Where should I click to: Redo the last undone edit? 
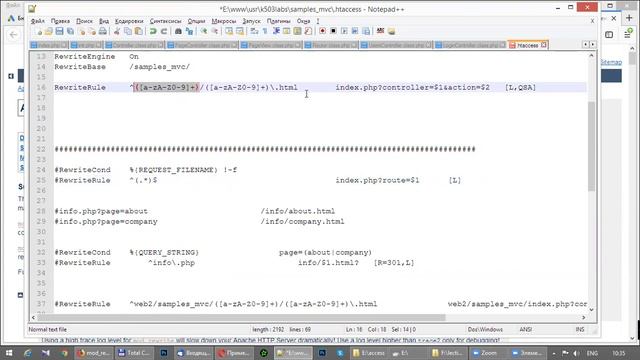(164, 31)
